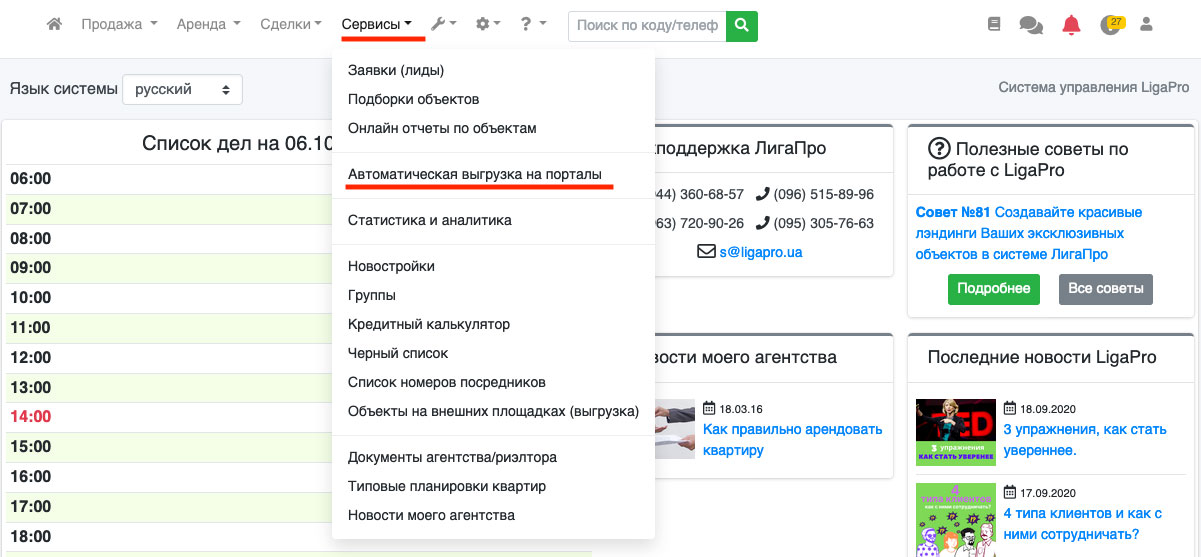Open the question mark help menu
1201x557 pixels.
click(x=533, y=24)
